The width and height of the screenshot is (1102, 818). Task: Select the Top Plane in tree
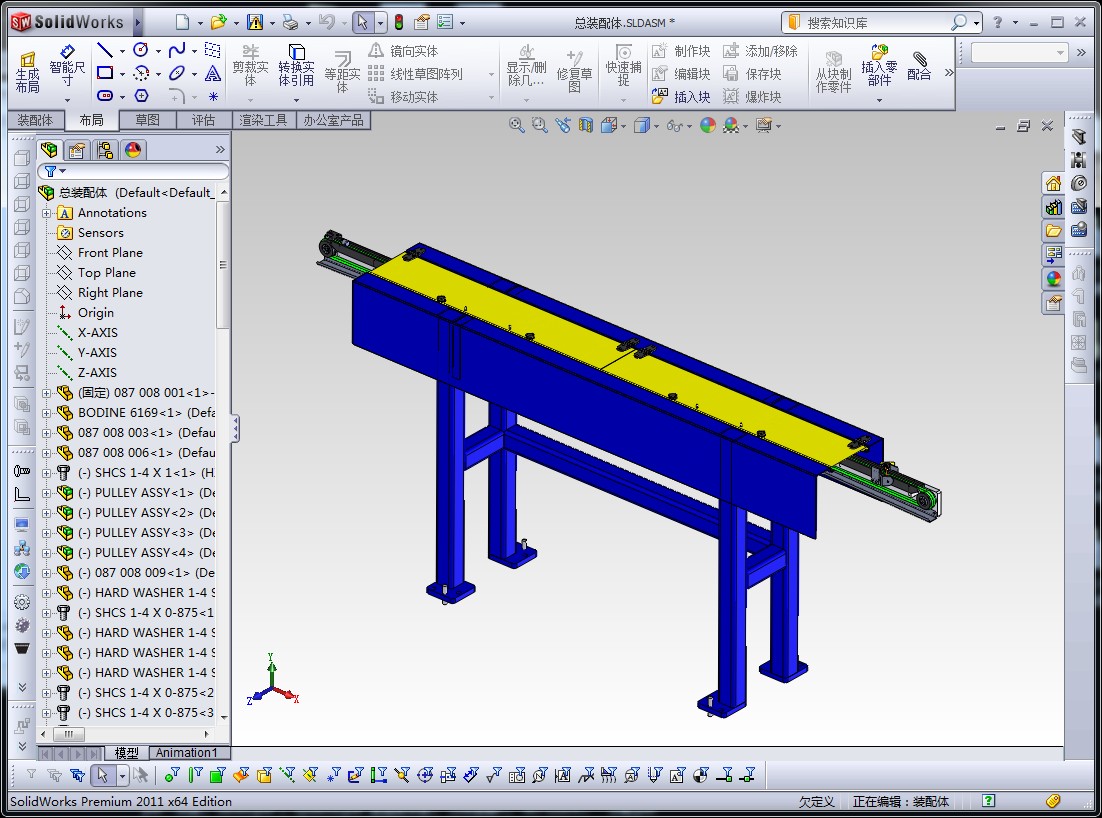106,273
